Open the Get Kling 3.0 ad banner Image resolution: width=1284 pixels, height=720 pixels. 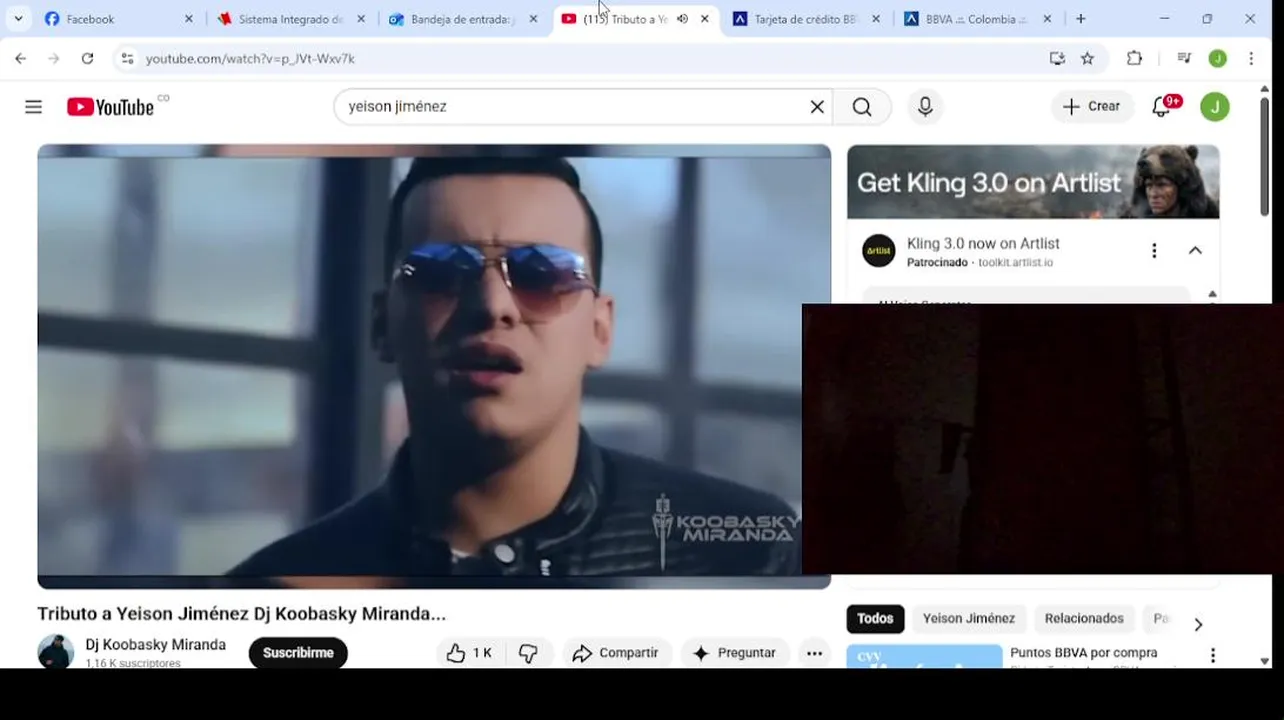click(x=1033, y=182)
